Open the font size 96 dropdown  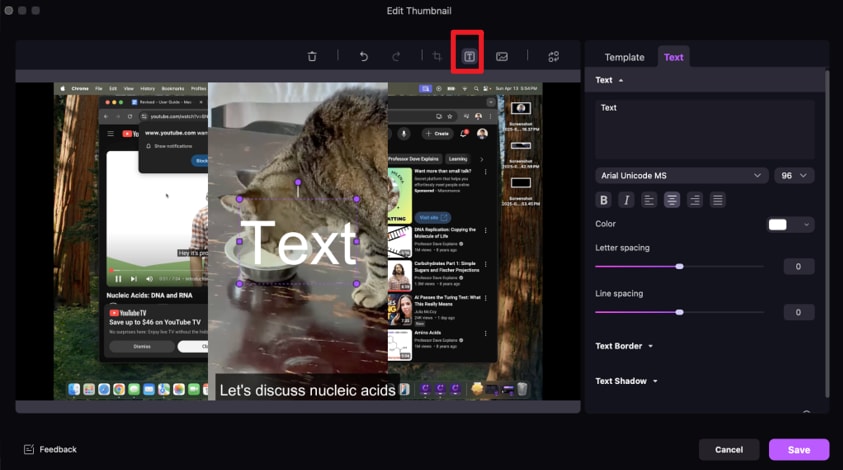pyautogui.click(x=794, y=176)
